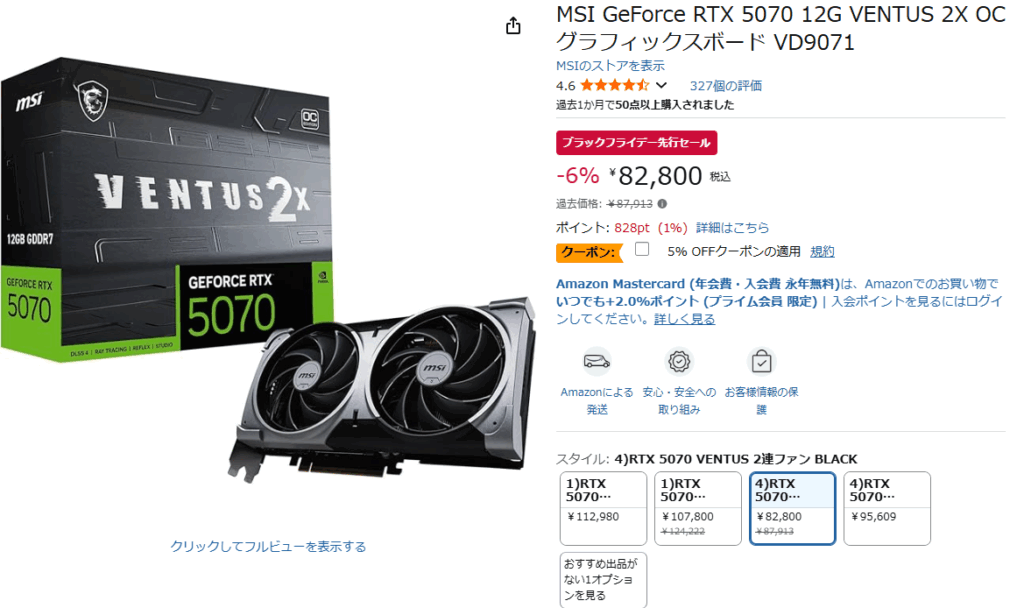
Task: Open the past price info icon
Action: point(662,204)
